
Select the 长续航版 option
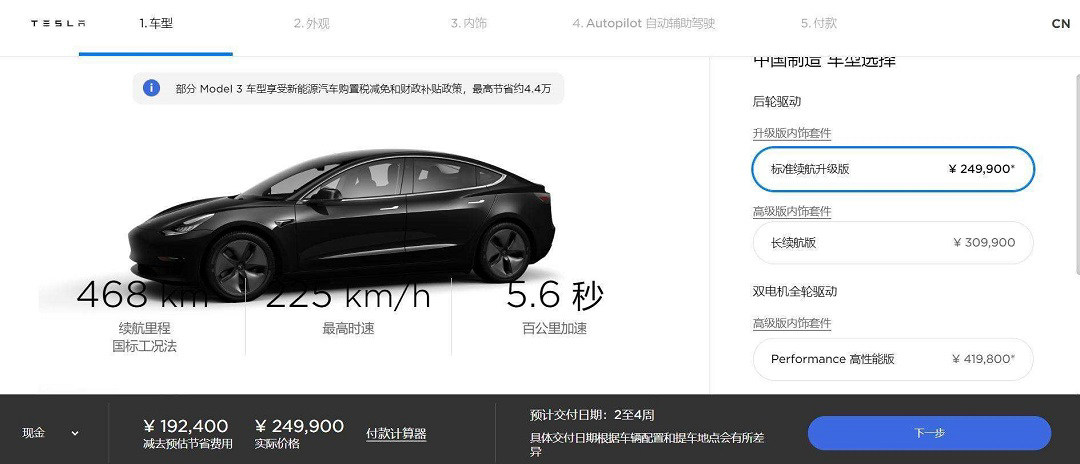click(x=893, y=242)
